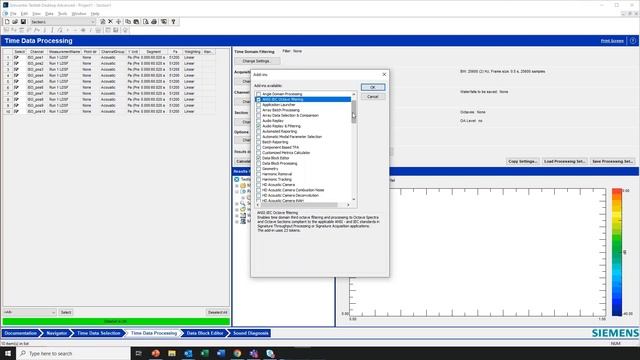Click the Channel column header
This screenshot has width=640, height=360.
(36, 52)
